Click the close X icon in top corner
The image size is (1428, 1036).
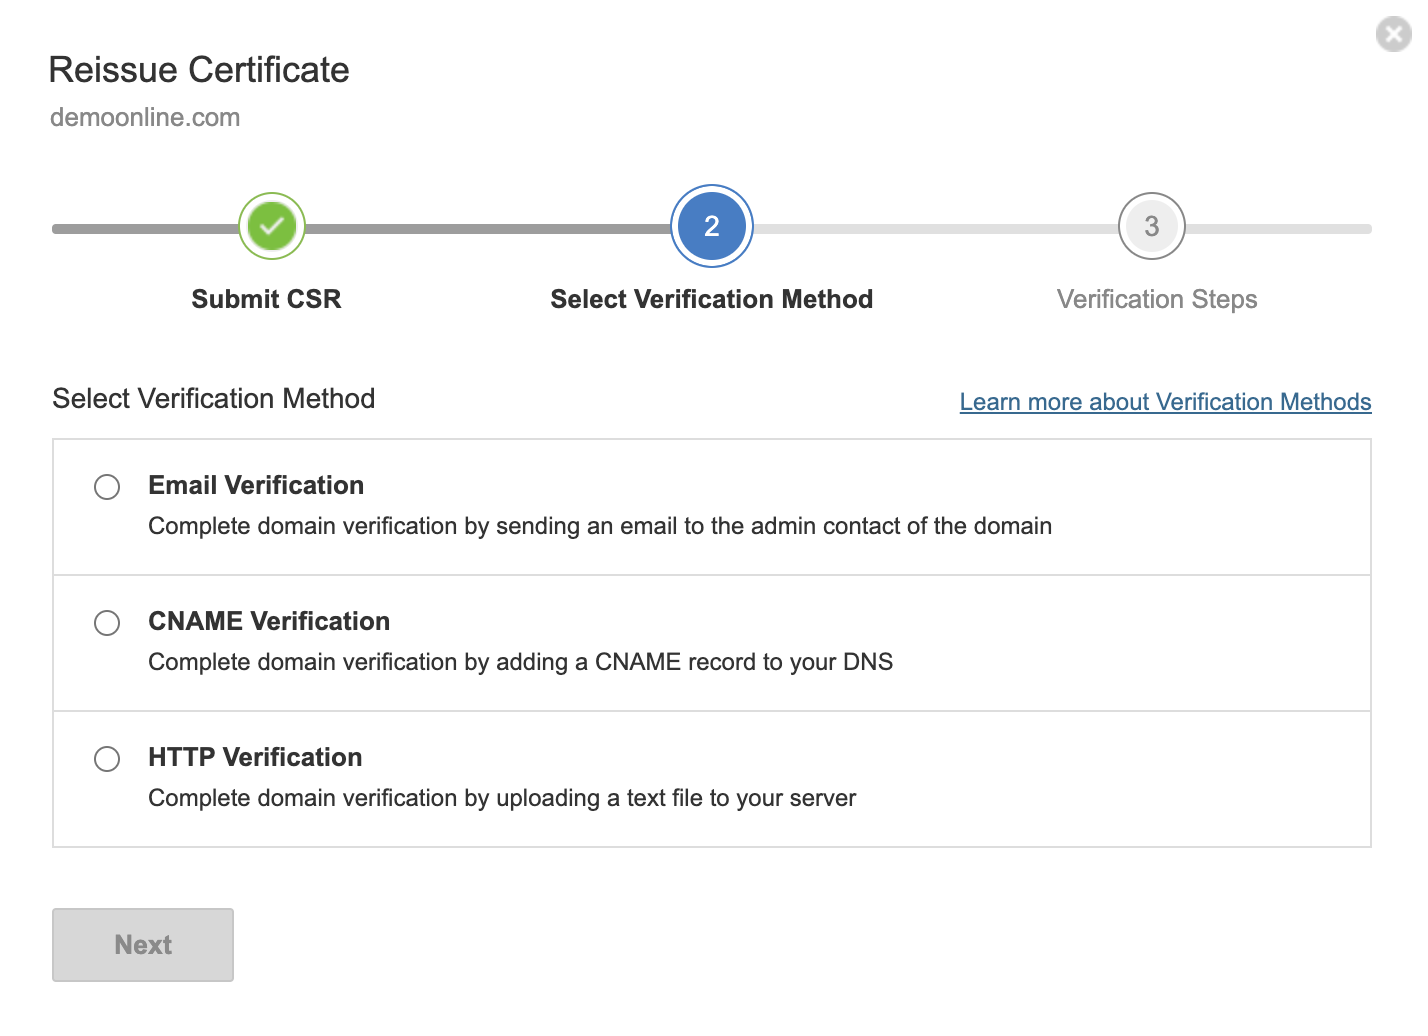pyautogui.click(x=1394, y=34)
